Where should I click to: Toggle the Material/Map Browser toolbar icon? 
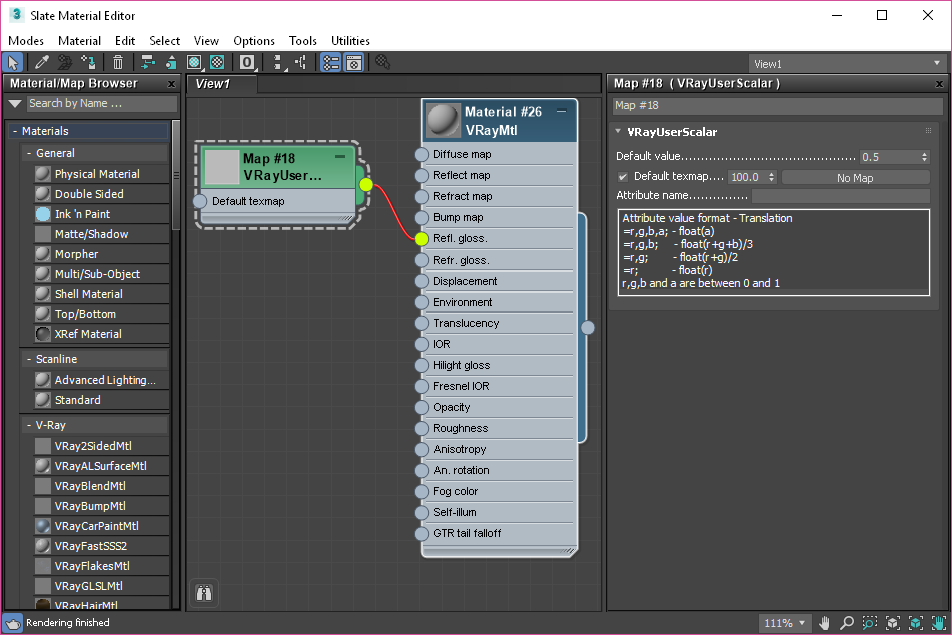pyautogui.click(x=330, y=63)
